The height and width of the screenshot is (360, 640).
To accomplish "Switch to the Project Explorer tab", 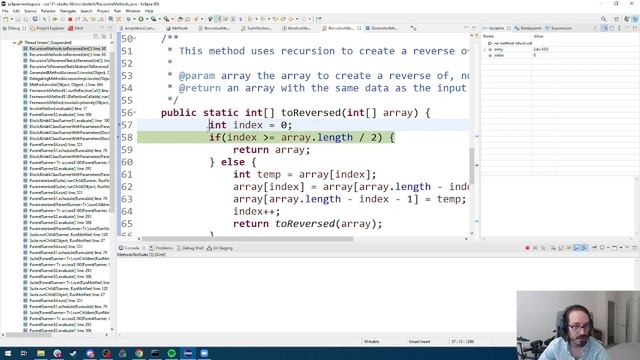I will tap(47, 28).
